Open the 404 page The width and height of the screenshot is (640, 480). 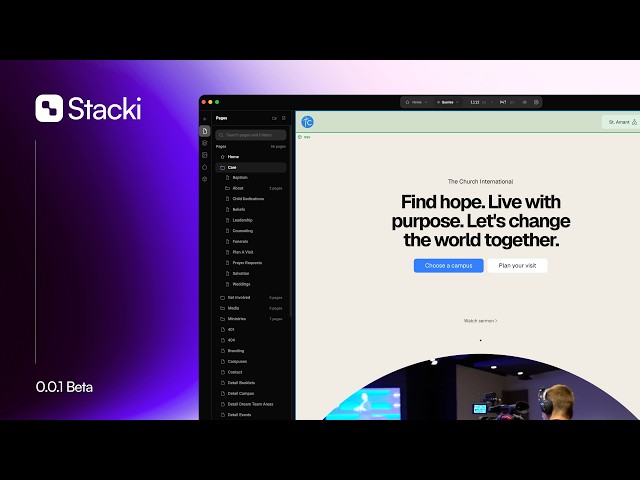coord(251,340)
